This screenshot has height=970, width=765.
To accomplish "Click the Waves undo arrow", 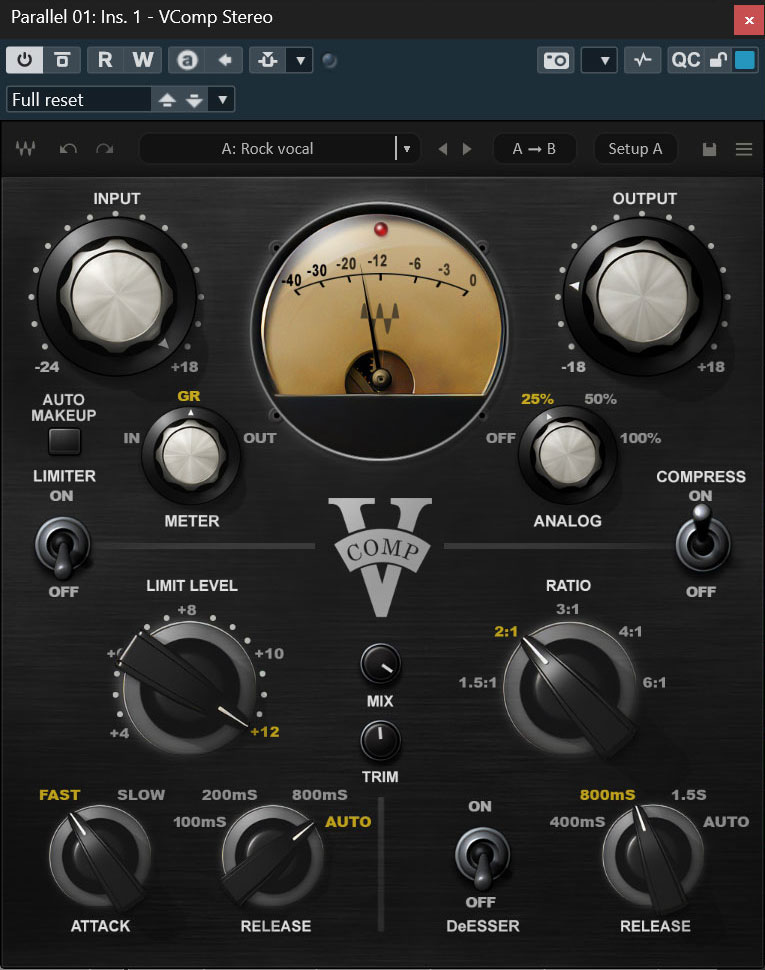I will tap(68, 149).
